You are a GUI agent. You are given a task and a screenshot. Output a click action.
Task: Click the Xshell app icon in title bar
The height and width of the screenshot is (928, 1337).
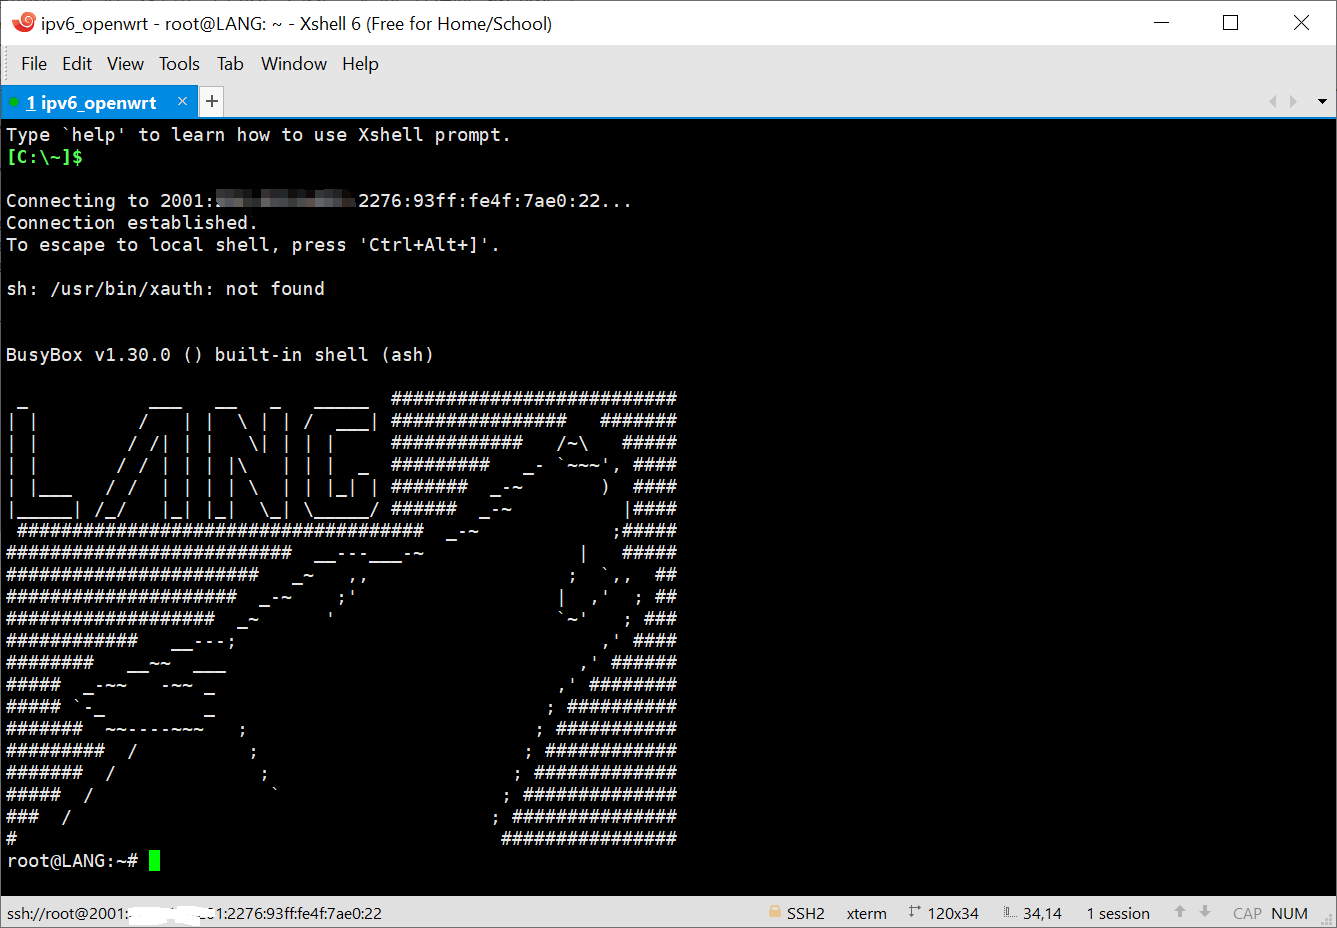tap(23, 22)
